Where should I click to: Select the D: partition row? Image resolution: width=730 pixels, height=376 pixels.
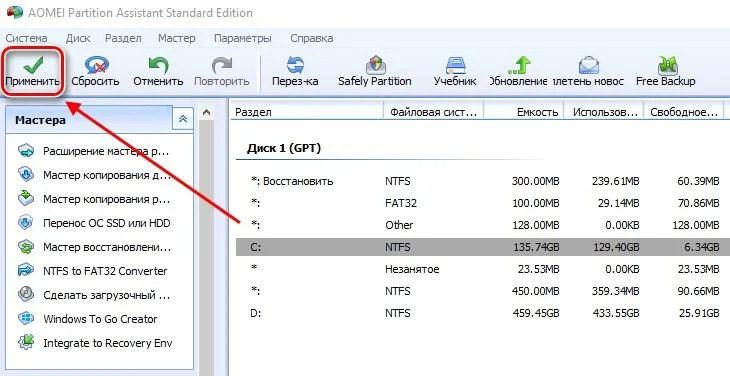482,313
